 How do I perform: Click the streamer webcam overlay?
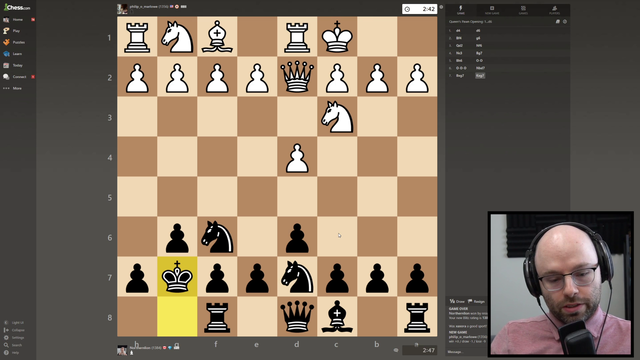561,284
